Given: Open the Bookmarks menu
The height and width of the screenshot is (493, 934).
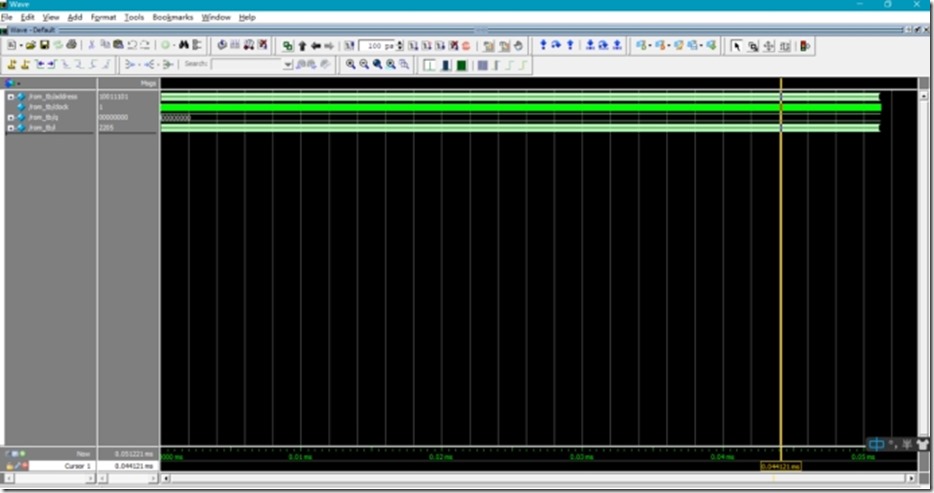Looking at the screenshot, I should pyautogui.click(x=173, y=17).
